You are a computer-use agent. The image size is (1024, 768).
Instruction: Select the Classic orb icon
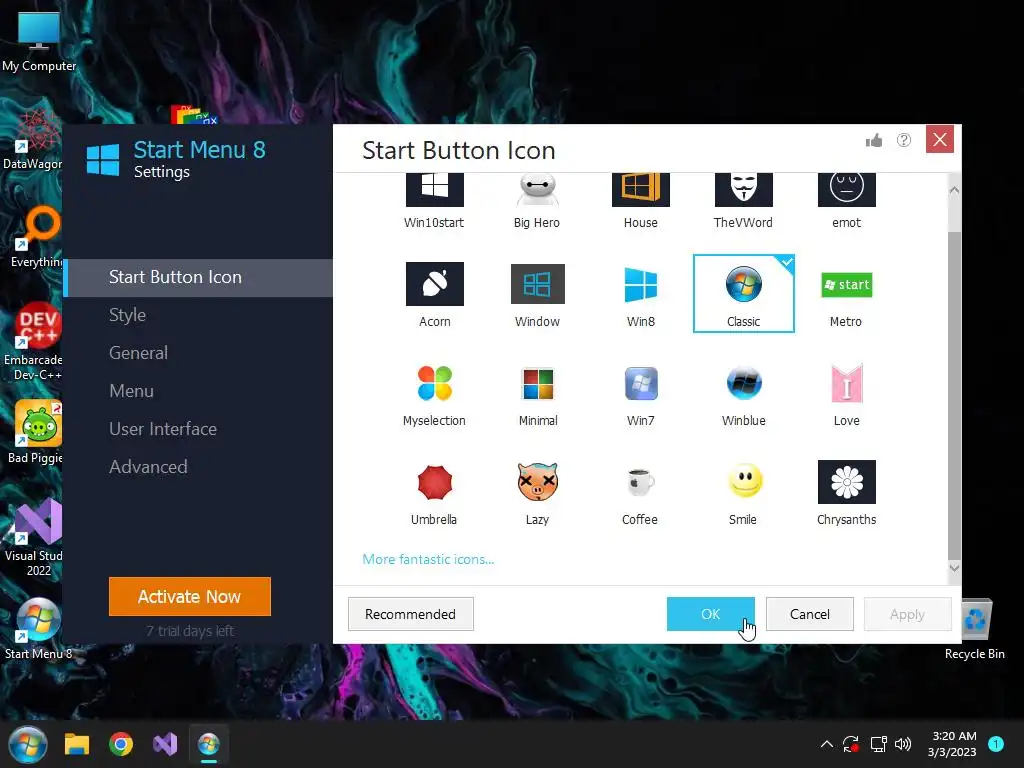click(743, 294)
